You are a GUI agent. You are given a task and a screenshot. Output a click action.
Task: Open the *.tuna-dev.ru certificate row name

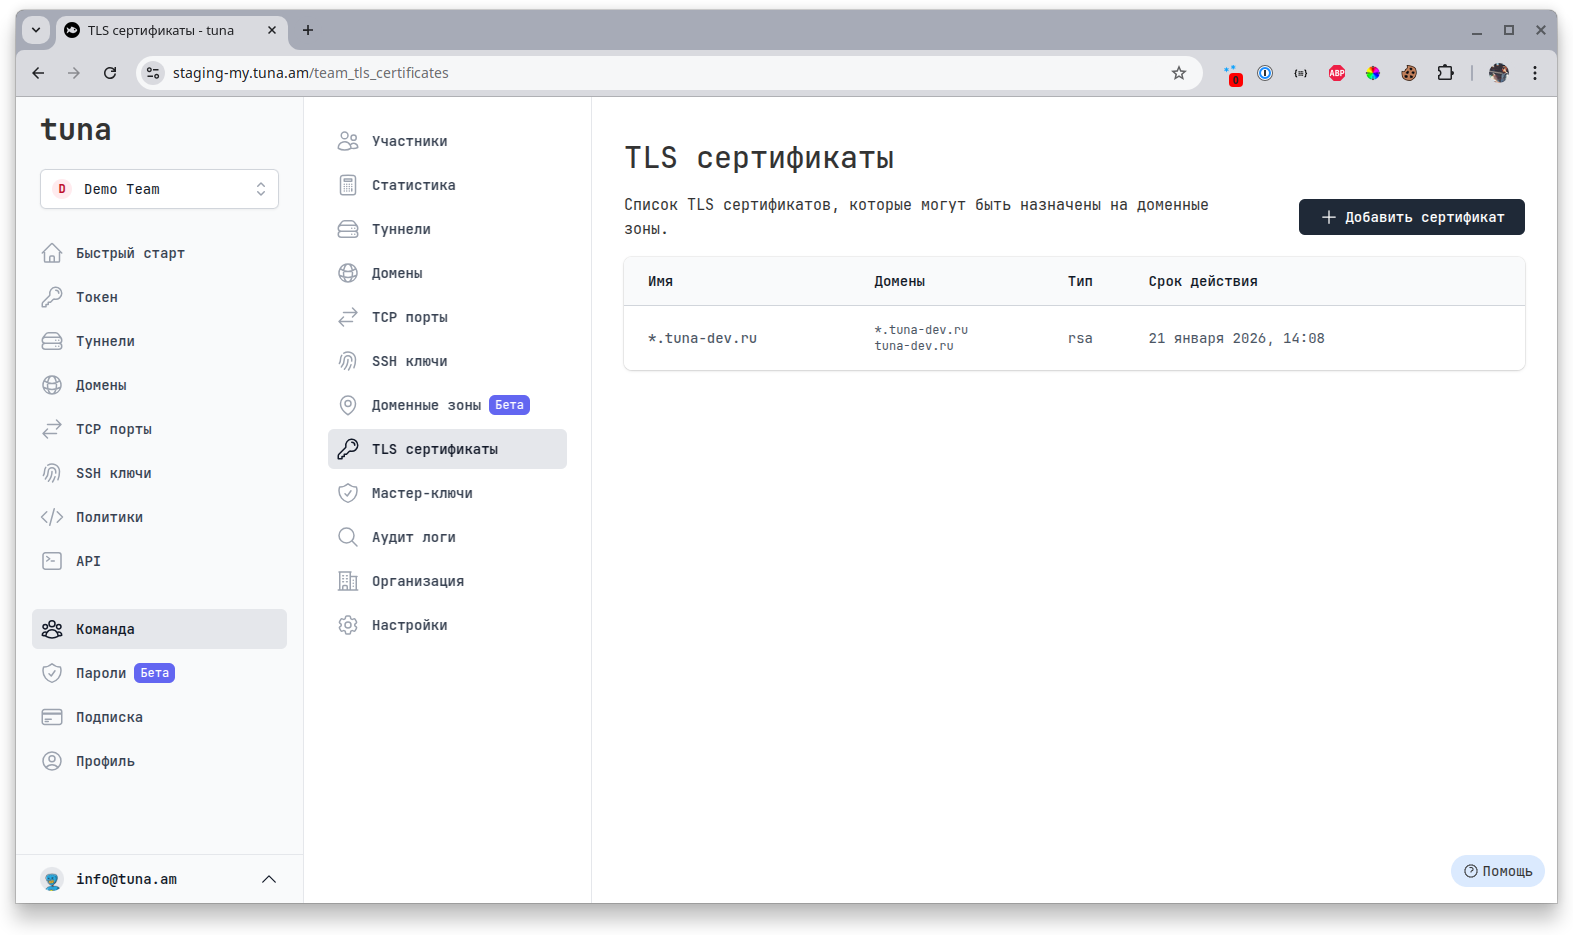702,338
